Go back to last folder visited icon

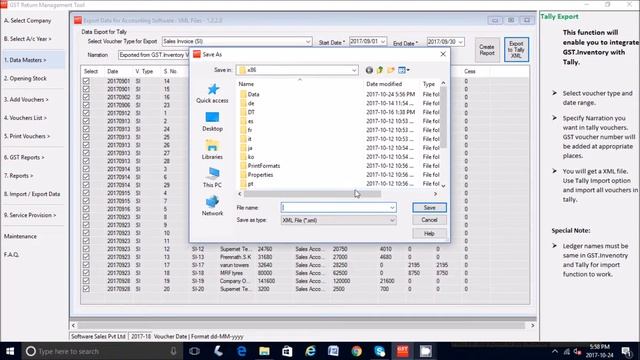point(369,70)
